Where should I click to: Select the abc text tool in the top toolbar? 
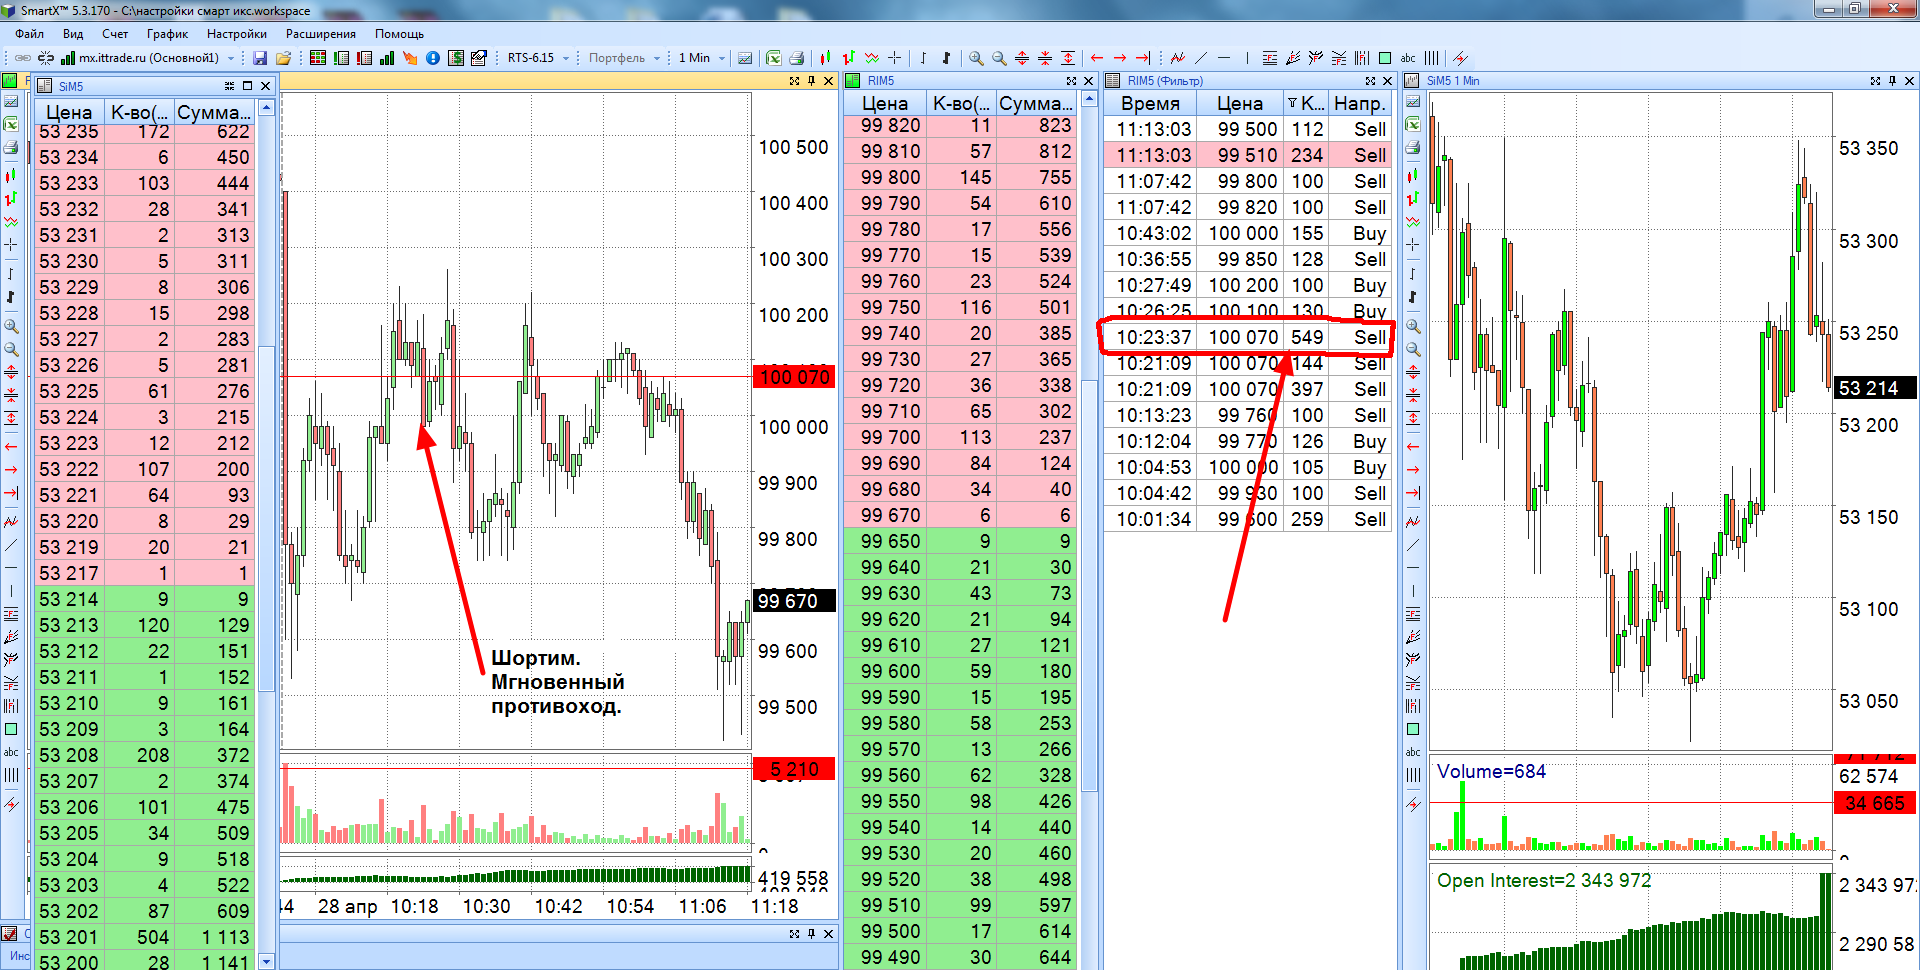(x=1408, y=58)
